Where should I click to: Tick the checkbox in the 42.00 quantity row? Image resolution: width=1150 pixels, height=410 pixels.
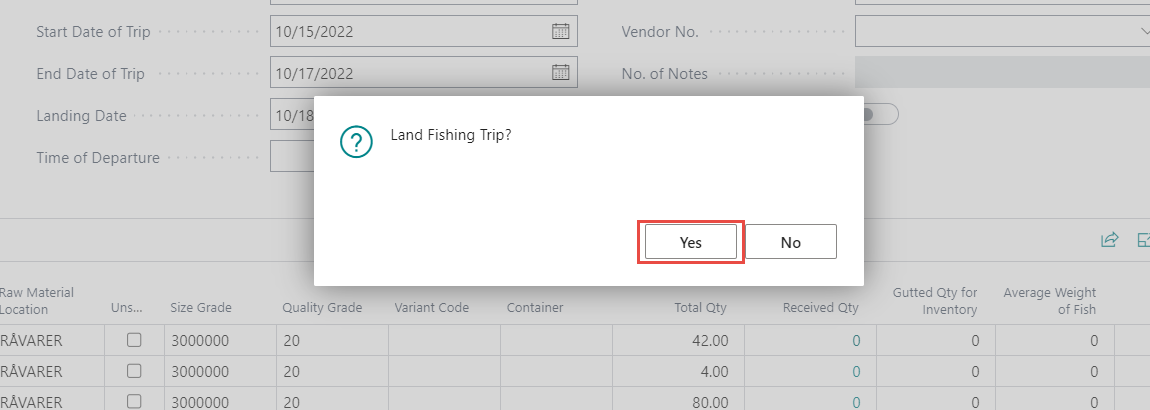click(x=134, y=340)
